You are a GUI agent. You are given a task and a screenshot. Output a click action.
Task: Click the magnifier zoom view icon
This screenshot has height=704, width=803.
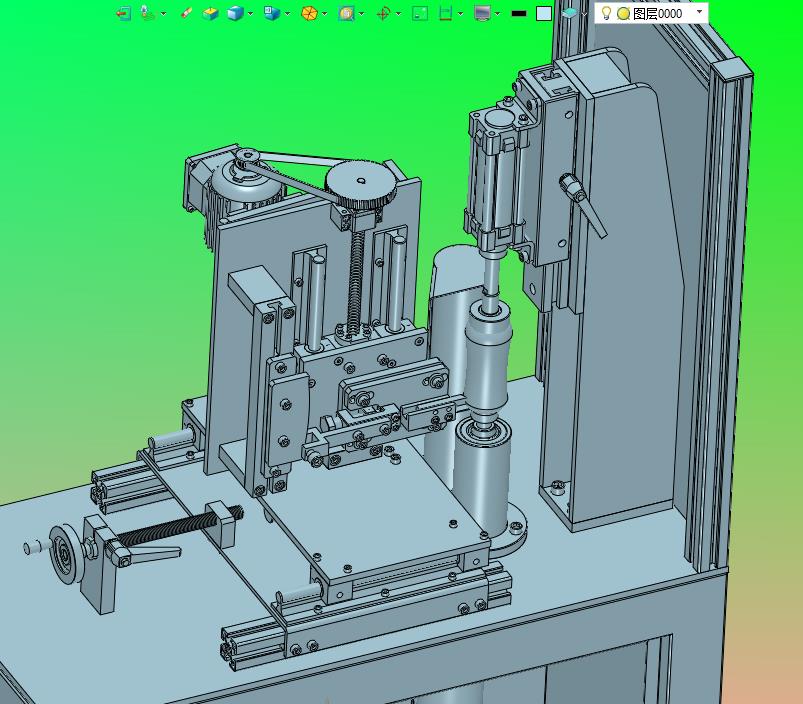pyautogui.click(x=346, y=13)
